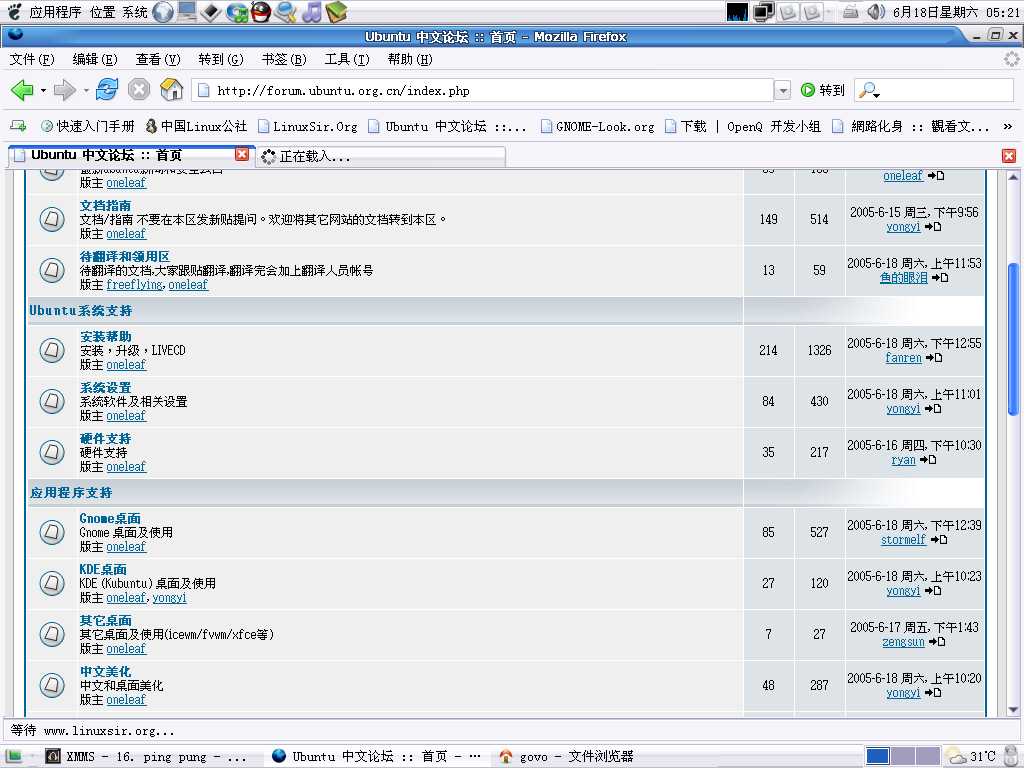Open the 系统设置 forum

click(105, 387)
